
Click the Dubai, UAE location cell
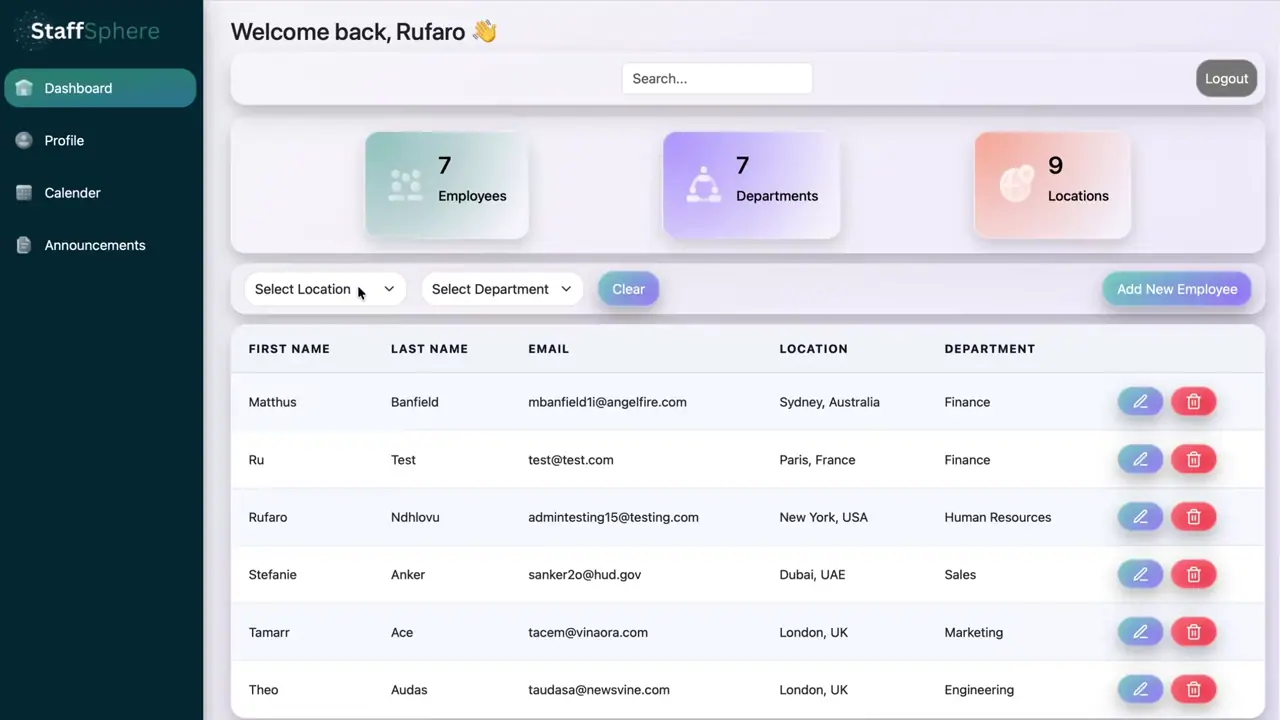(812, 575)
